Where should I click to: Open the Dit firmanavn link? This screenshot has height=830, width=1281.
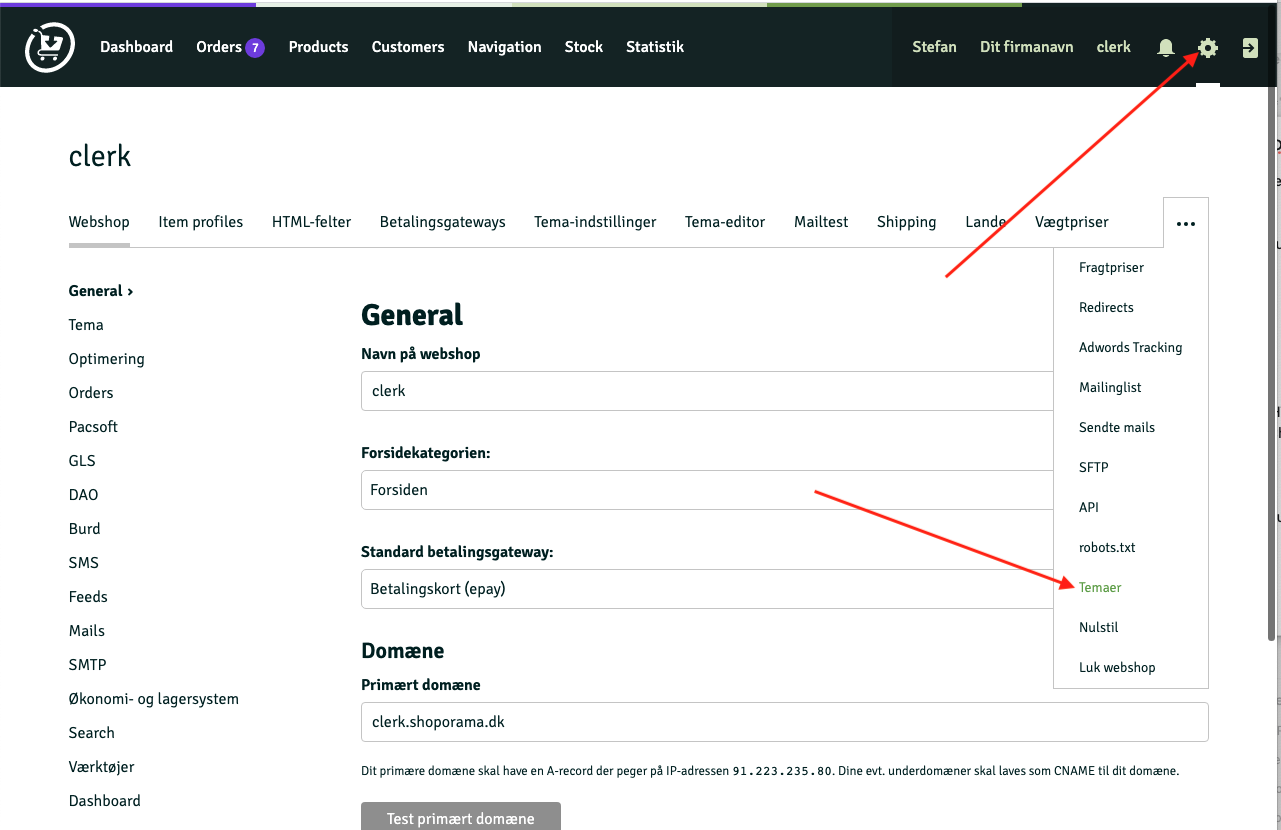(x=1026, y=46)
